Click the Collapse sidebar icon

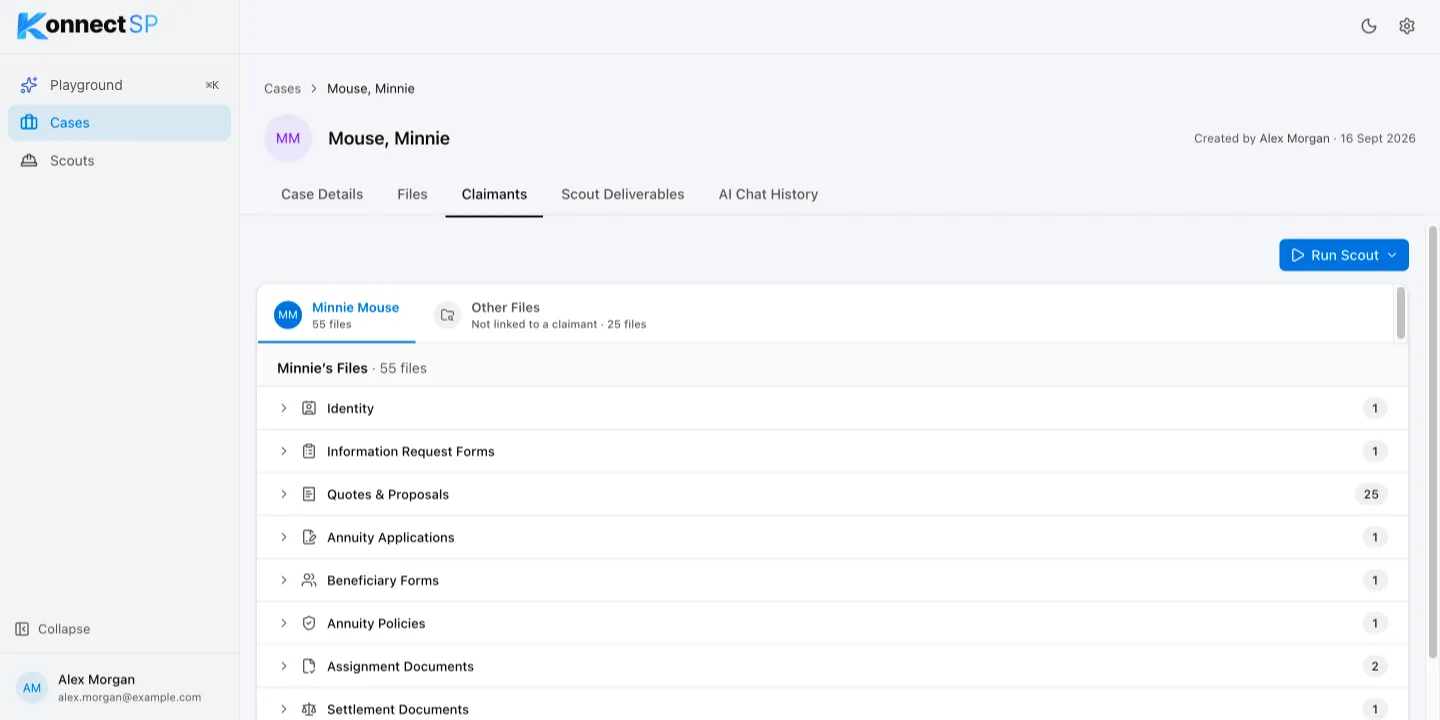[x=22, y=629]
